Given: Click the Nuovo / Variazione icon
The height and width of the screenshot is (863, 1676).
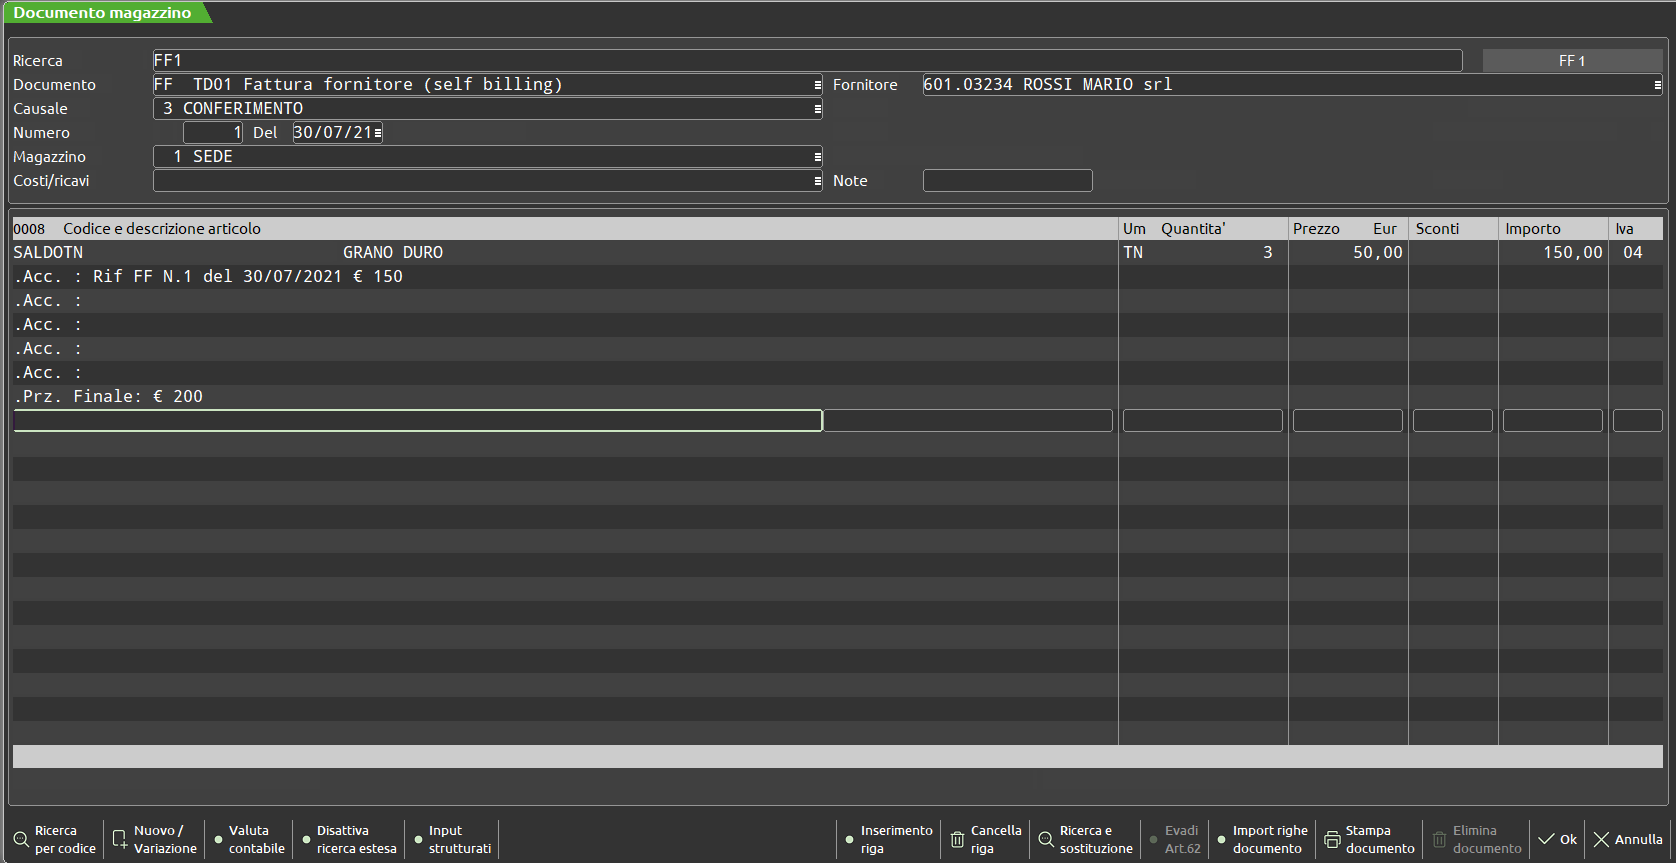Looking at the screenshot, I should tap(120, 840).
